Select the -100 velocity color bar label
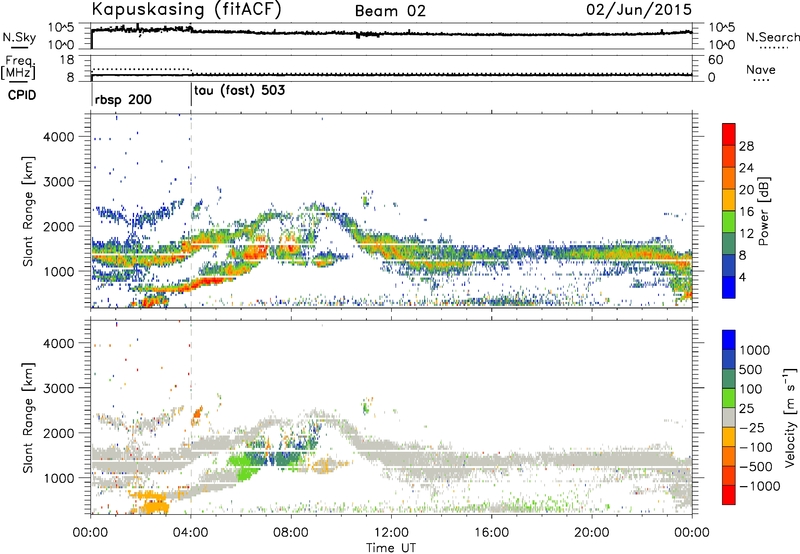The image size is (800, 554). [756, 447]
